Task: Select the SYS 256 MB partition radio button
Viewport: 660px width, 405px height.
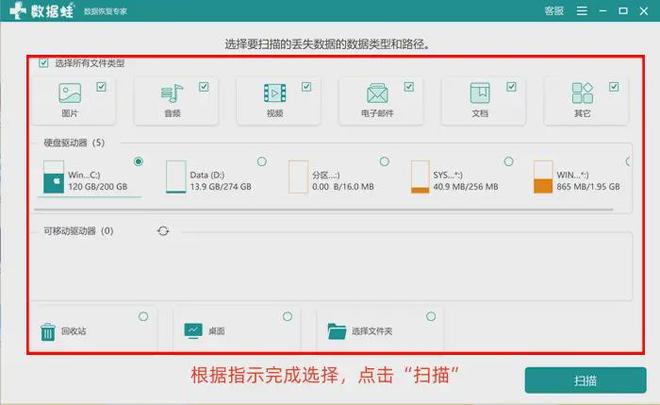Action: [507, 161]
